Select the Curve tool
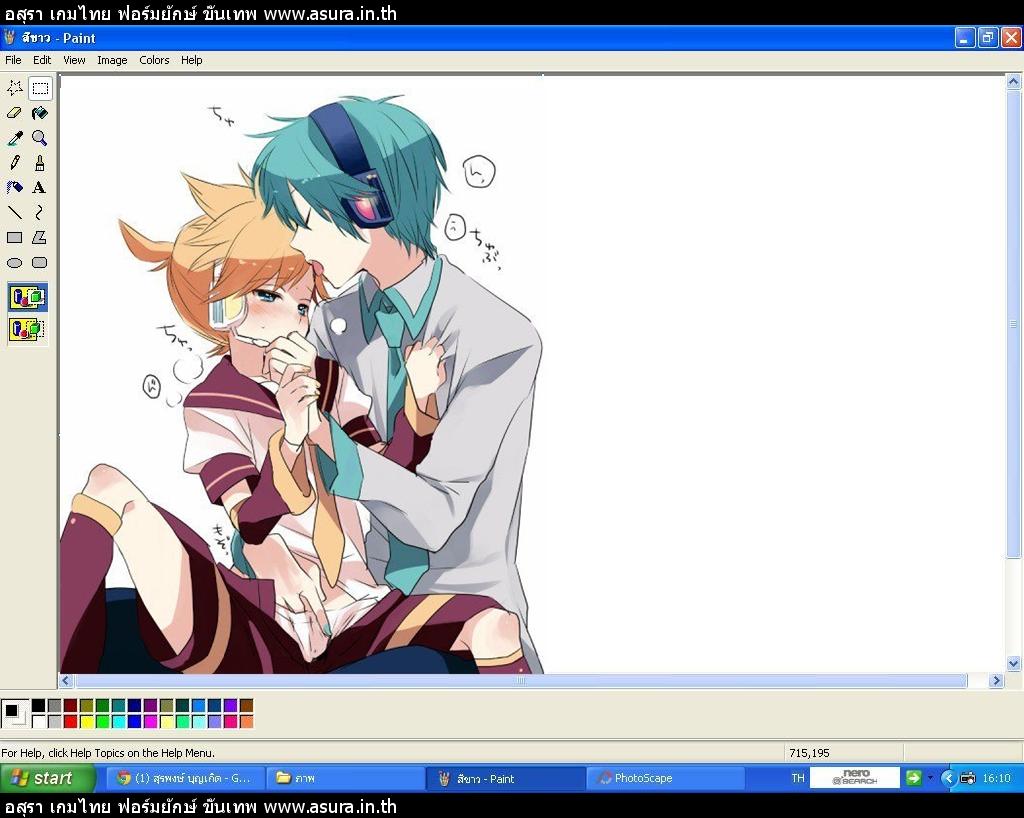1024x818 pixels. (40, 213)
